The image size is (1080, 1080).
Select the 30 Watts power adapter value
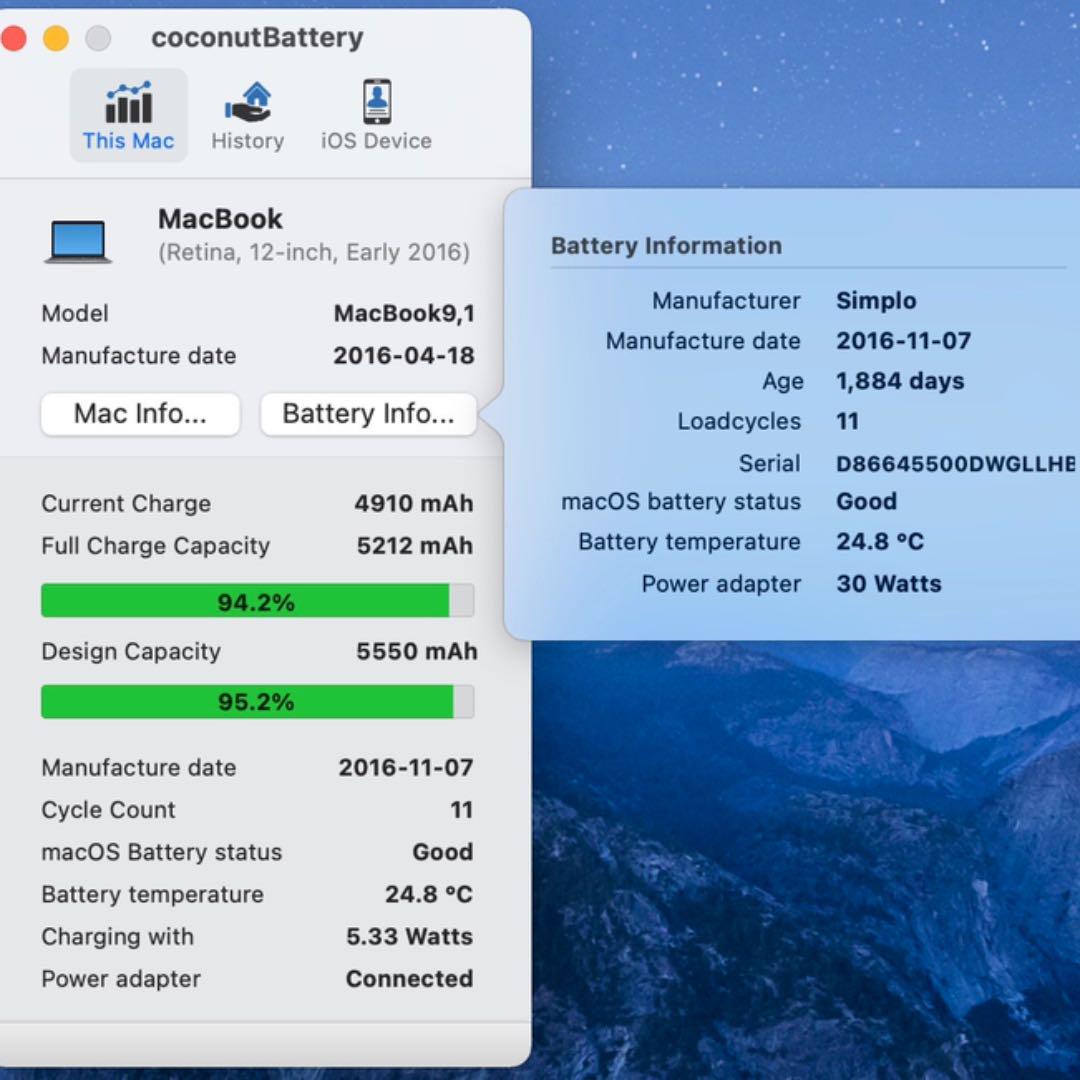click(889, 584)
